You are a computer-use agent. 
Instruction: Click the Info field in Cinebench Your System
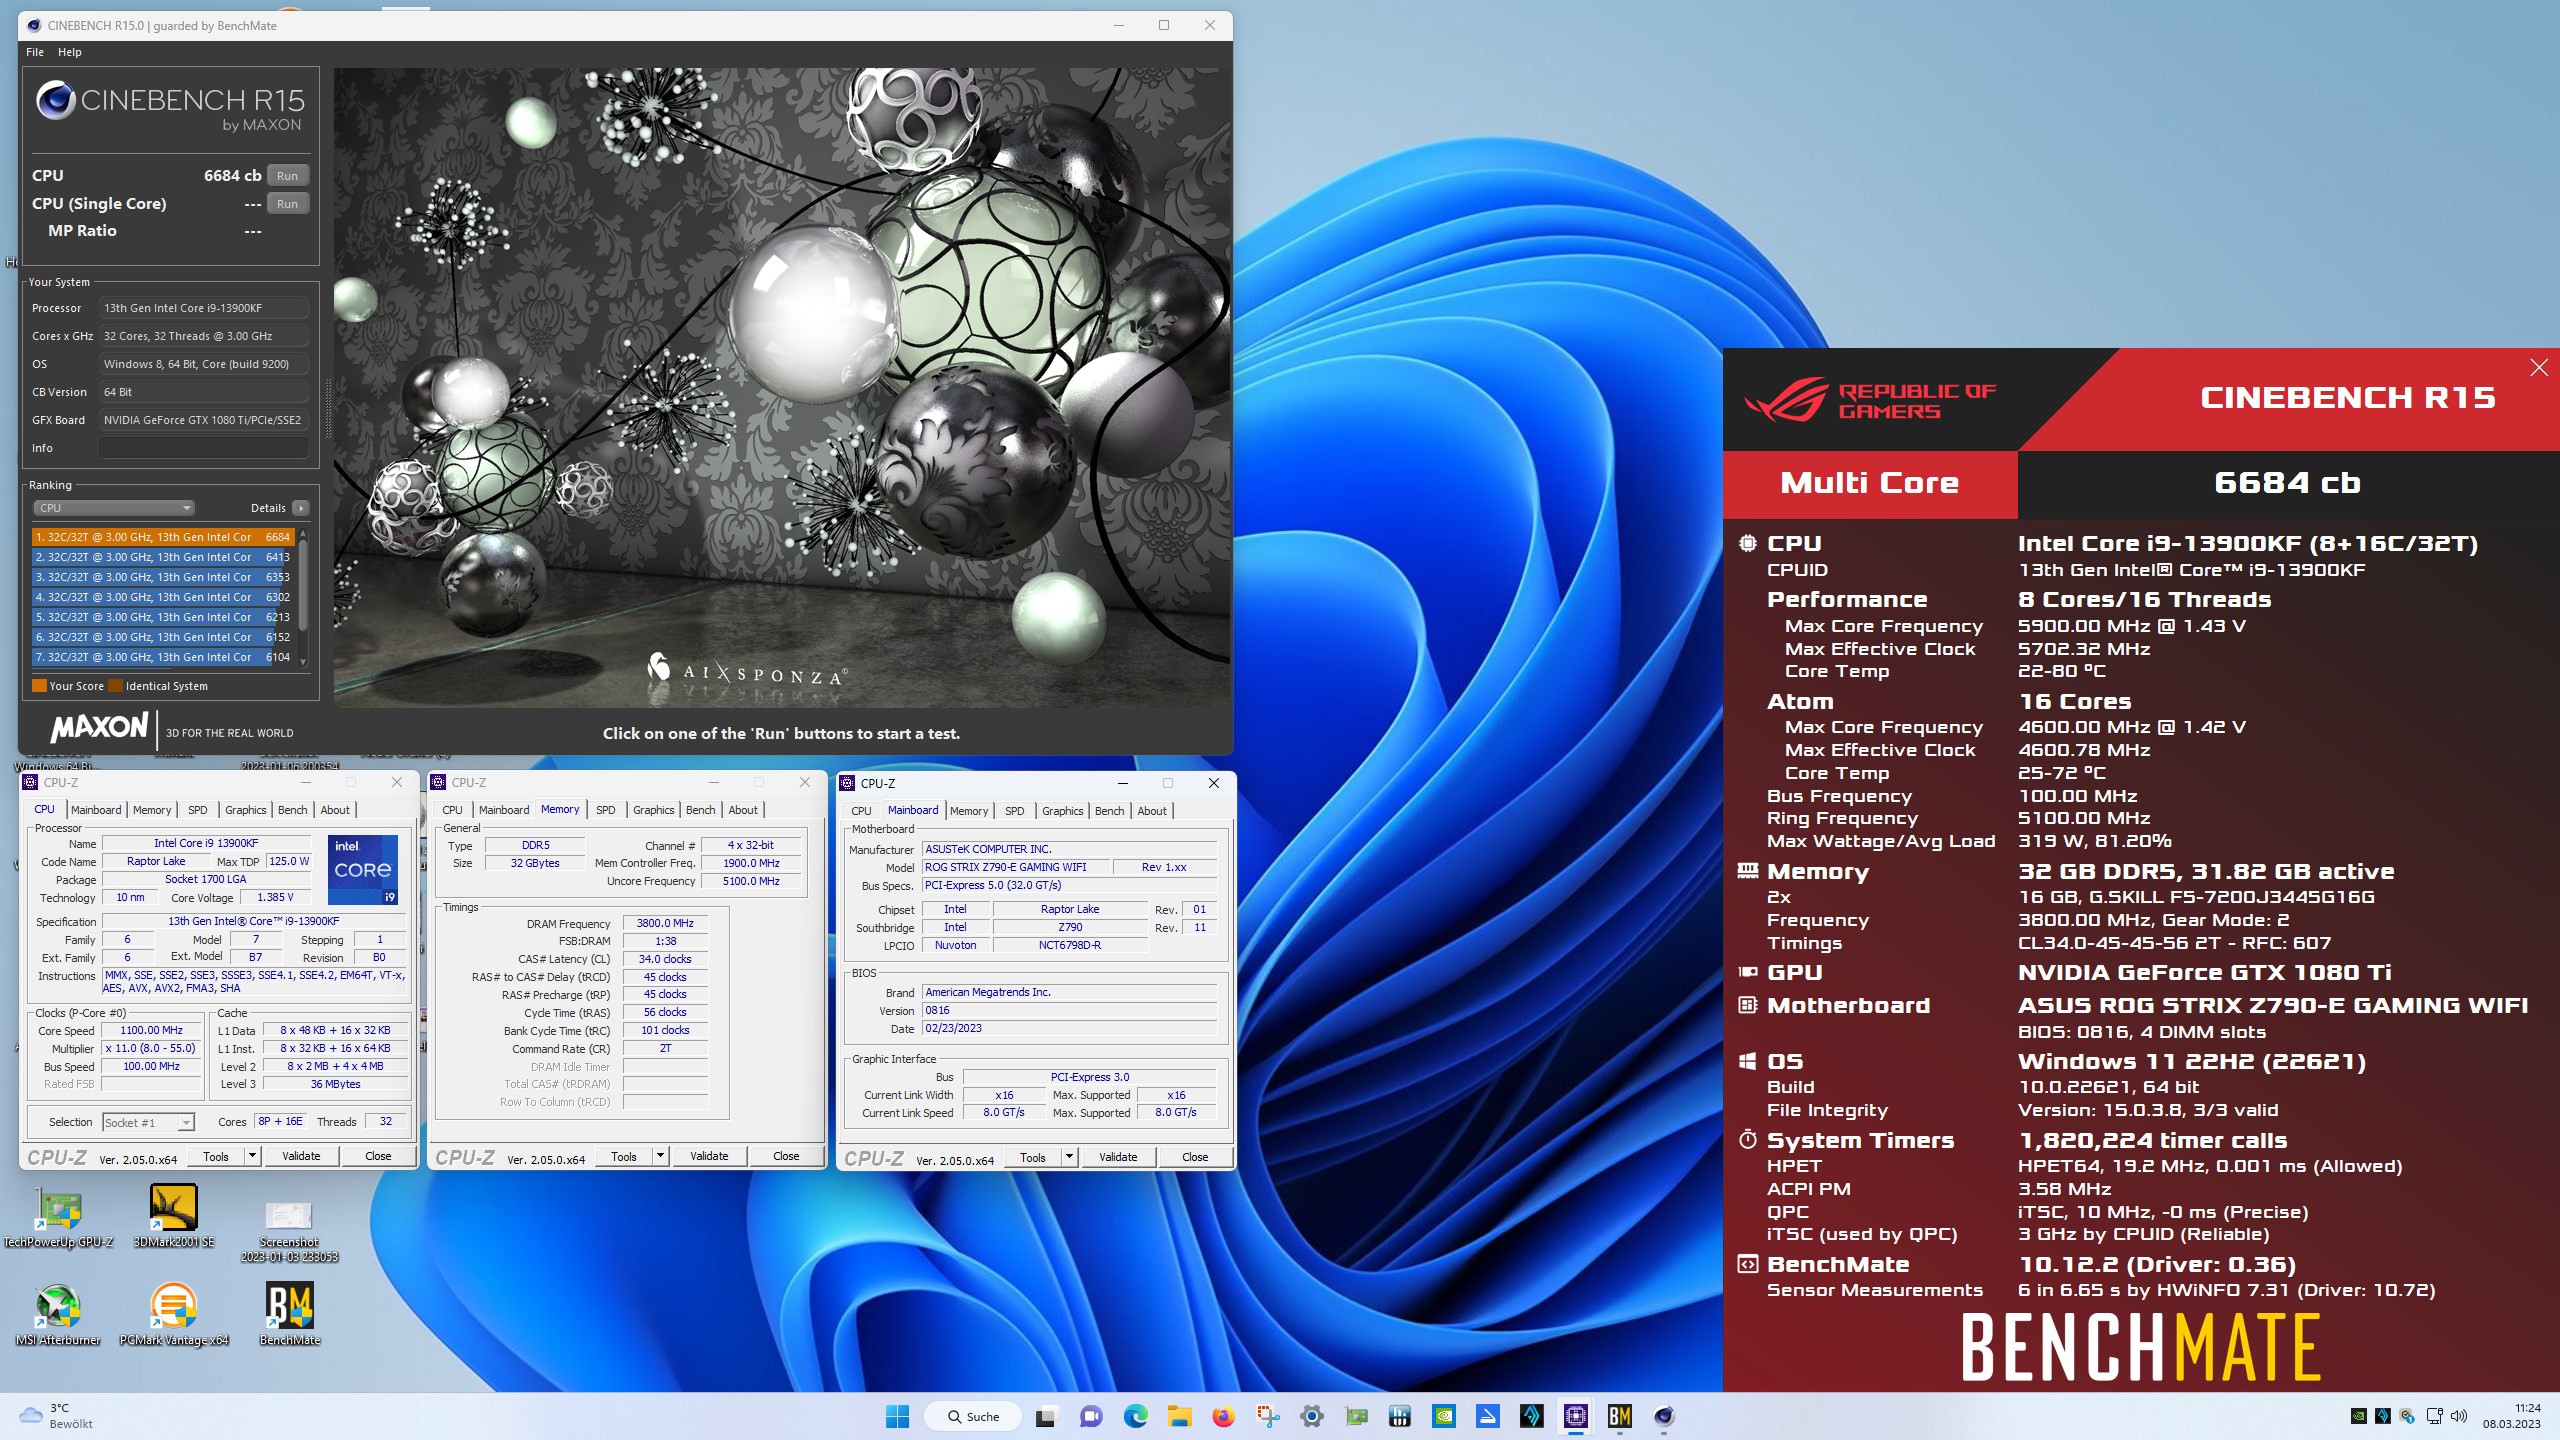click(x=203, y=448)
